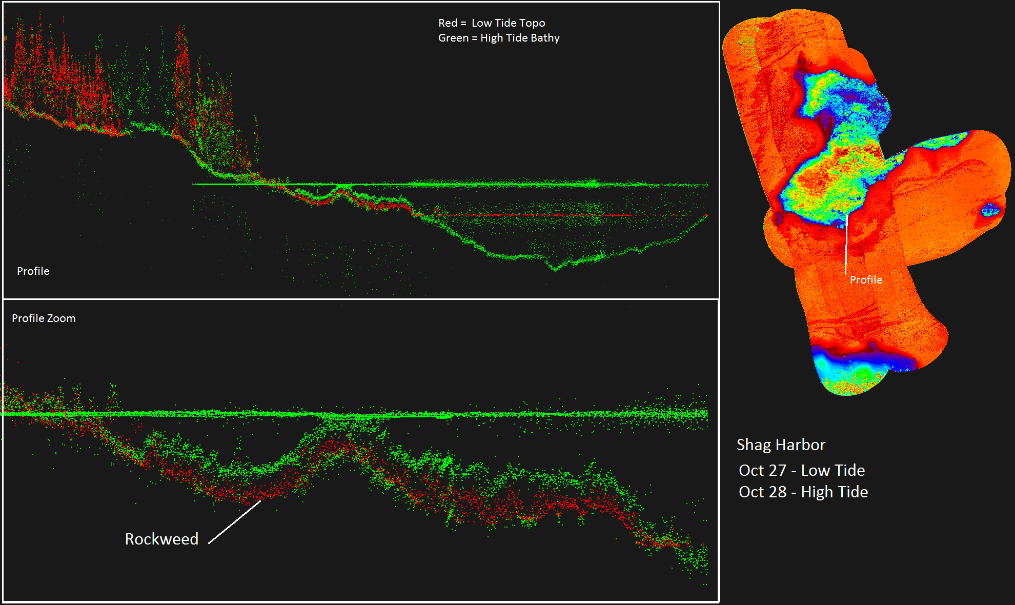Viewport: 1015px width, 605px height.
Task: Click the 'Rockweed' annotation label
Action: coord(161,539)
